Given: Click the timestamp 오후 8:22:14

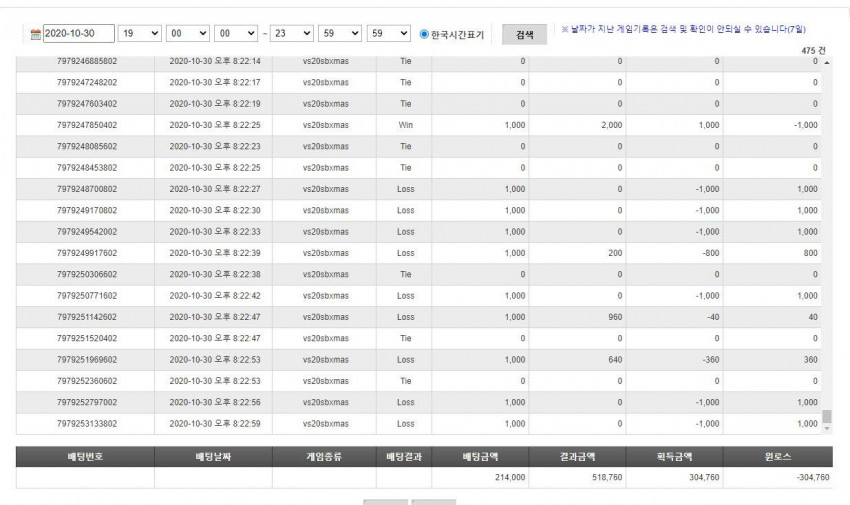Looking at the screenshot, I should (238, 61).
